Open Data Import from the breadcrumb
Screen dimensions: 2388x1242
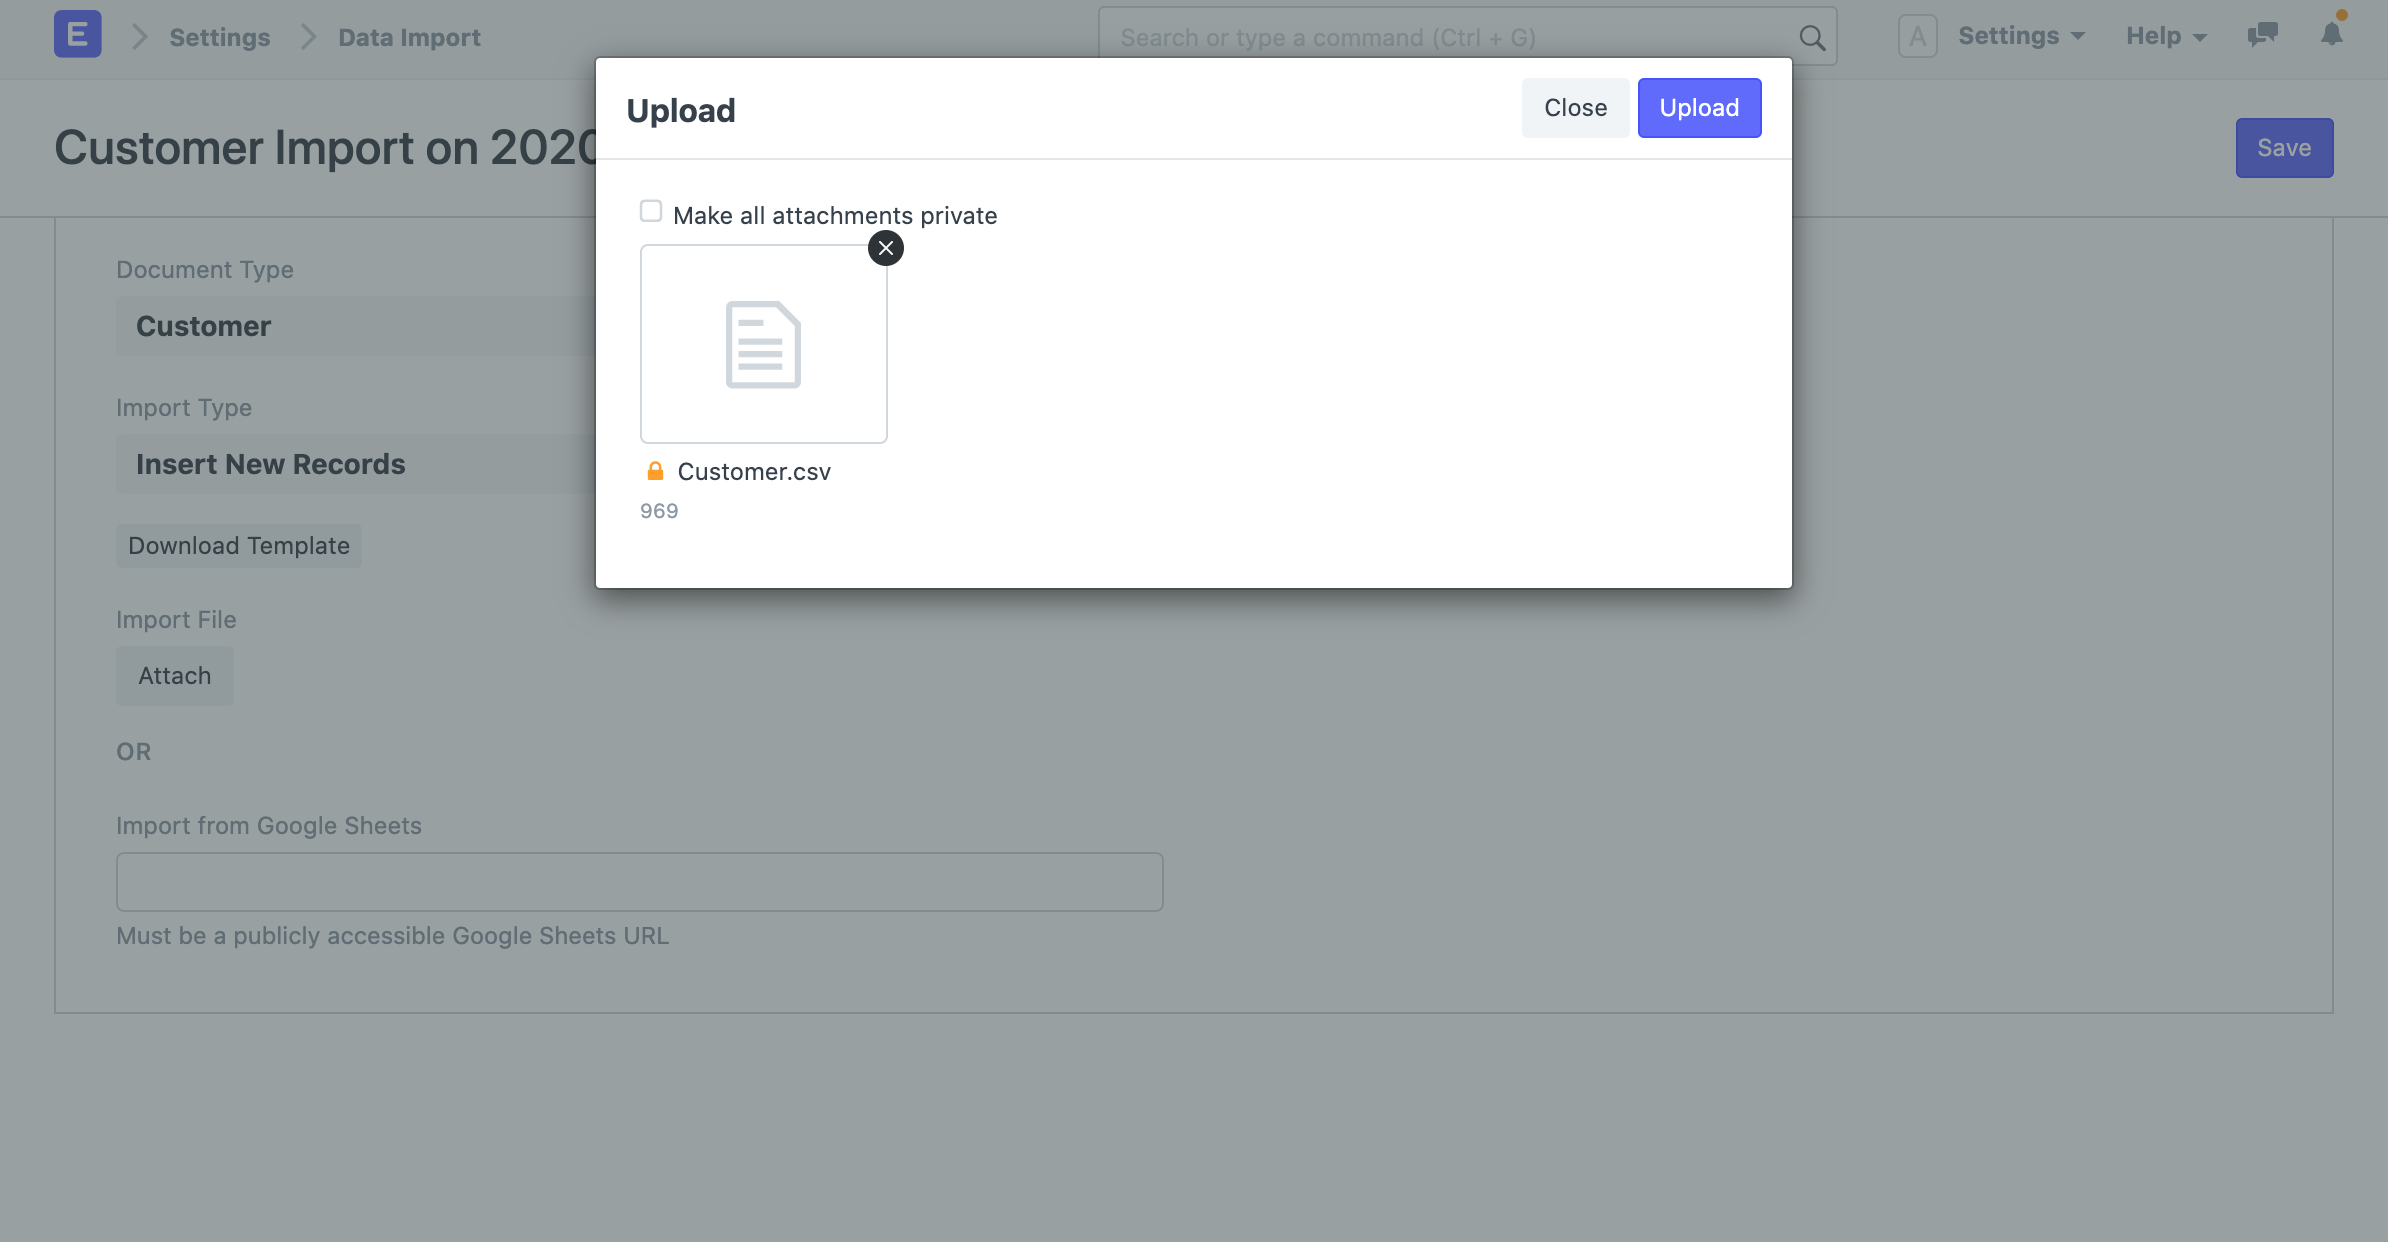pyautogui.click(x=408, y=37)
